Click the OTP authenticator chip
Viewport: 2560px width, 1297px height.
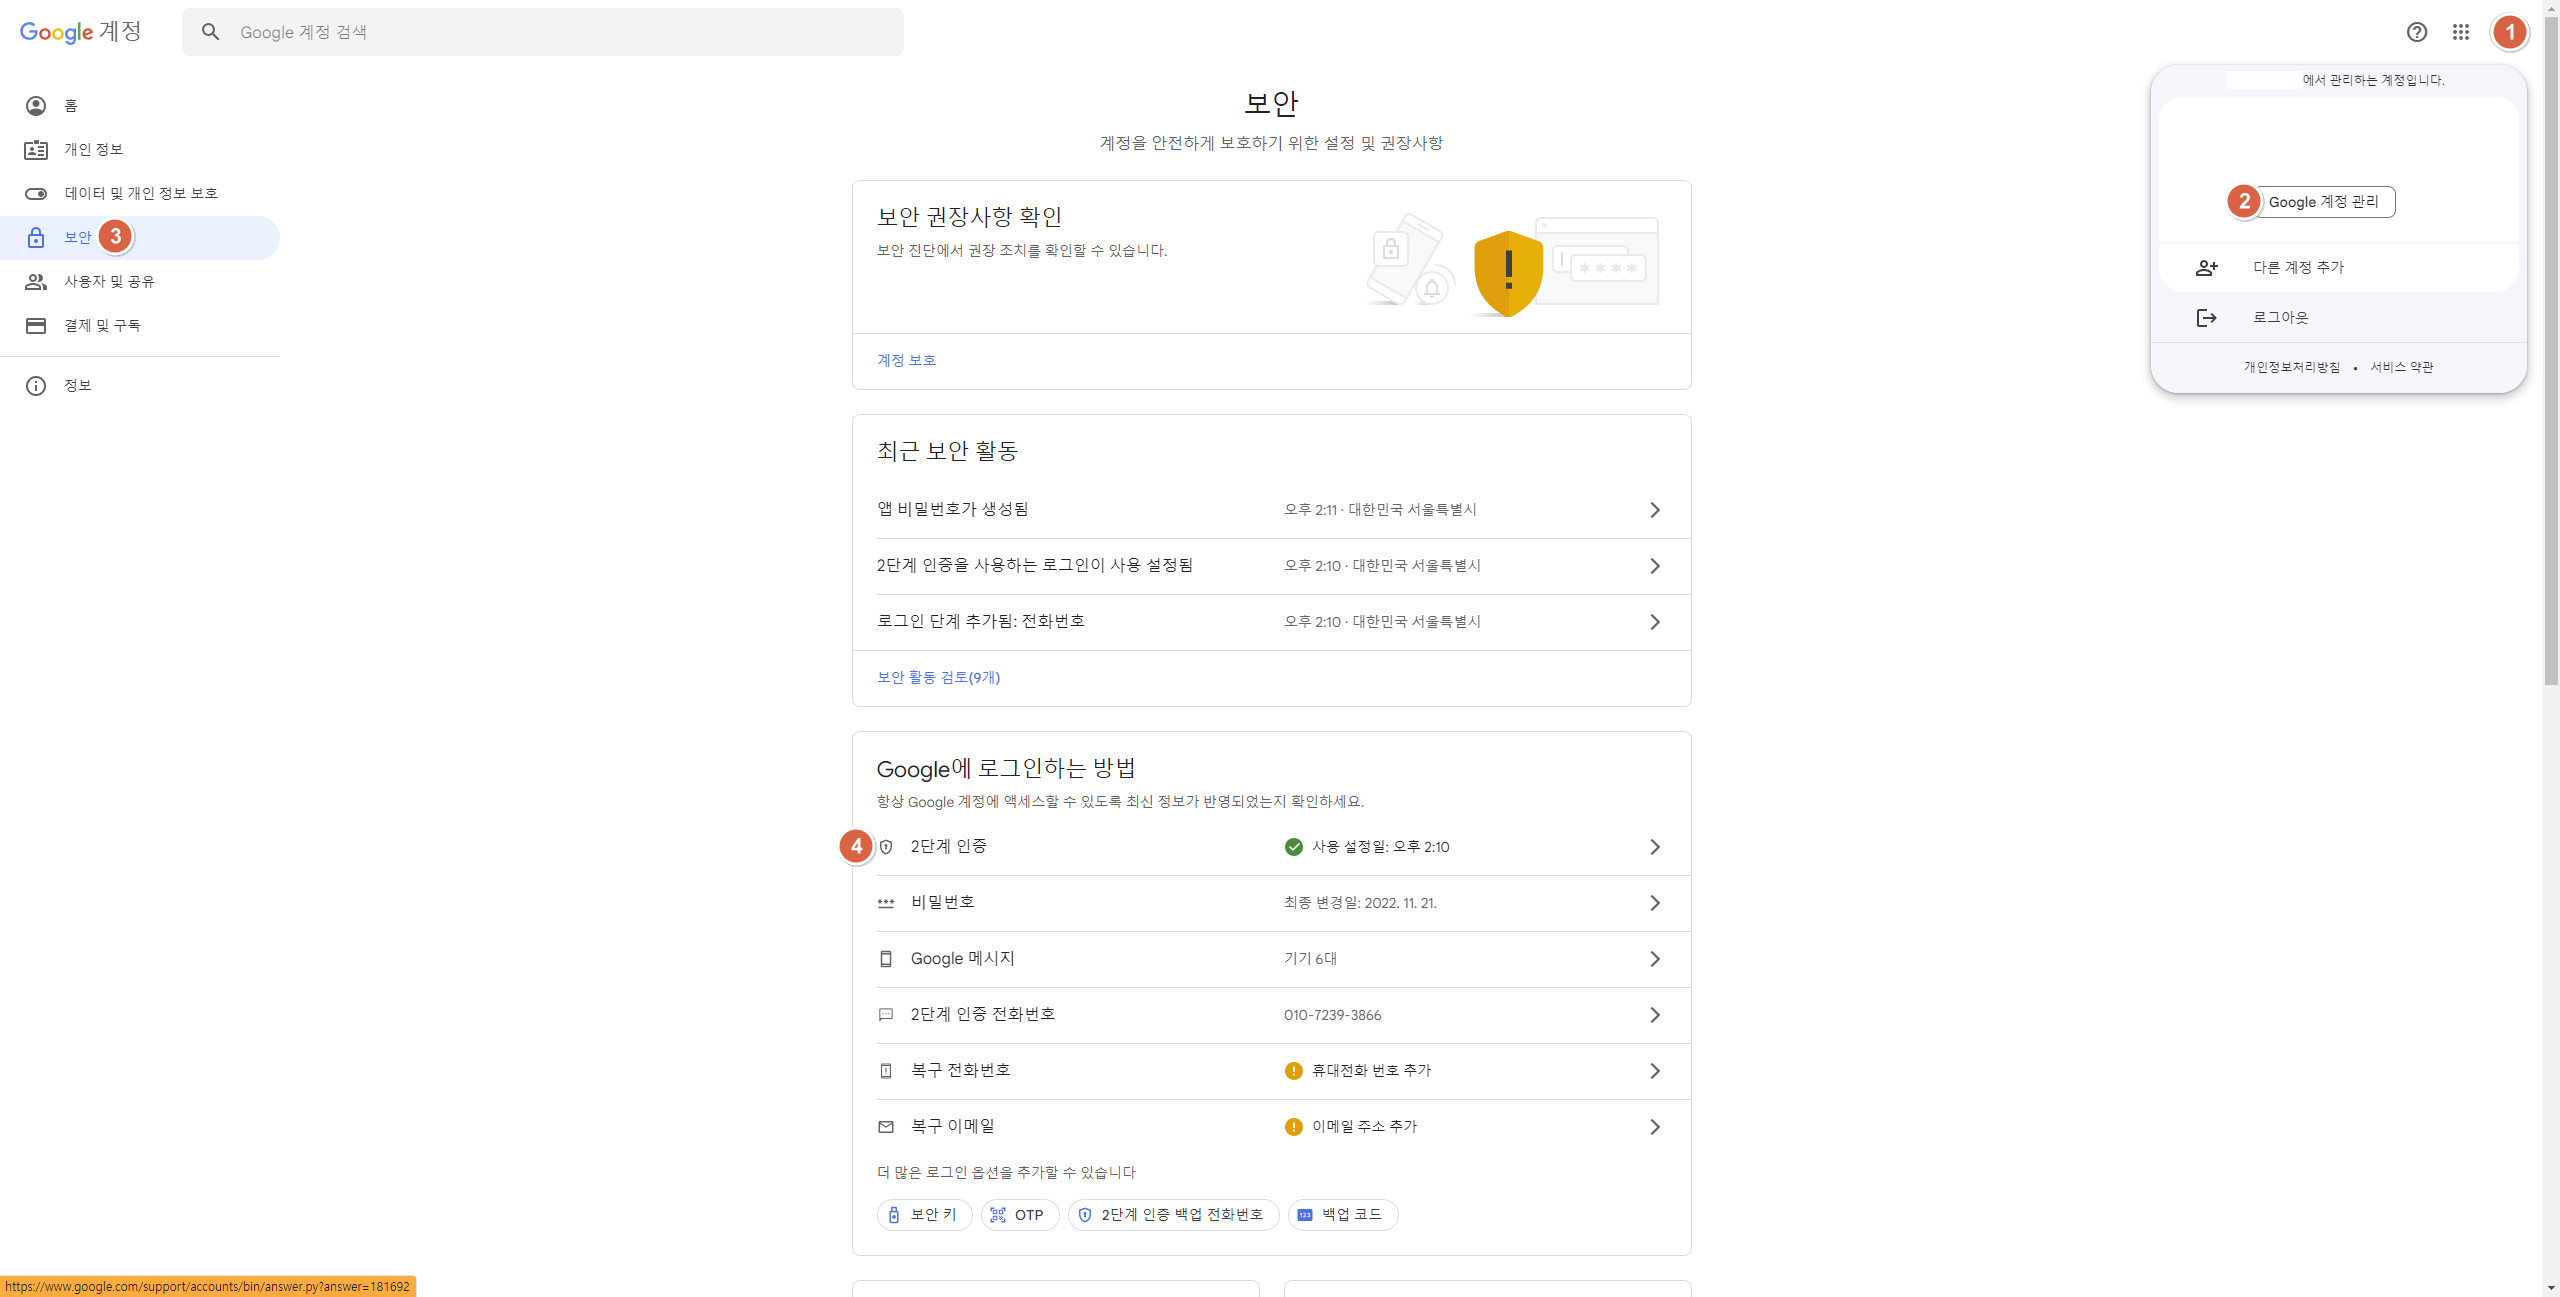tap(1019, 1215)
